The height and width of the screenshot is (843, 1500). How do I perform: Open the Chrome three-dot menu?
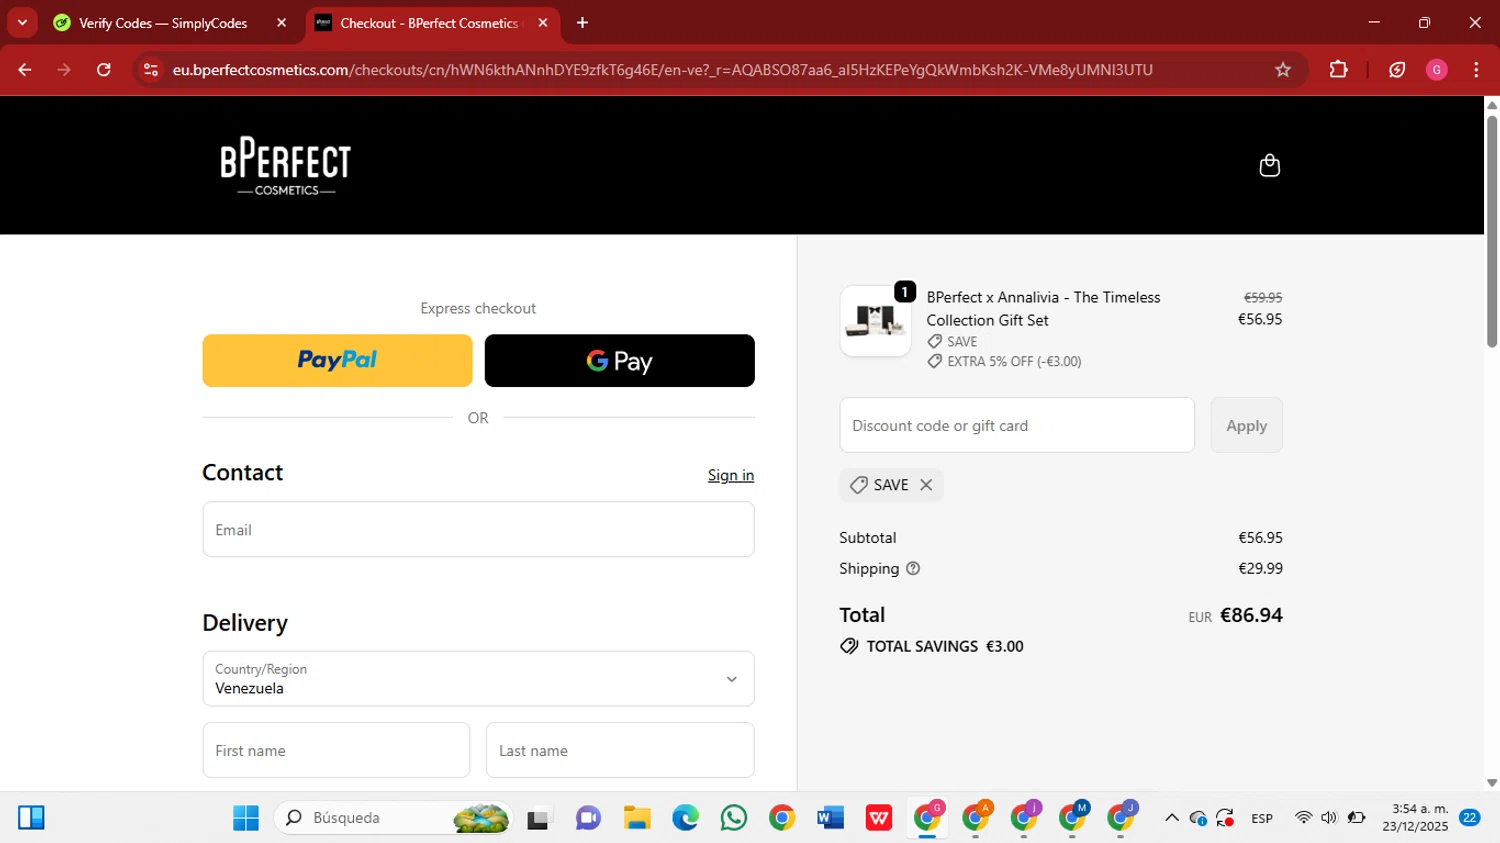point(1476,69)
